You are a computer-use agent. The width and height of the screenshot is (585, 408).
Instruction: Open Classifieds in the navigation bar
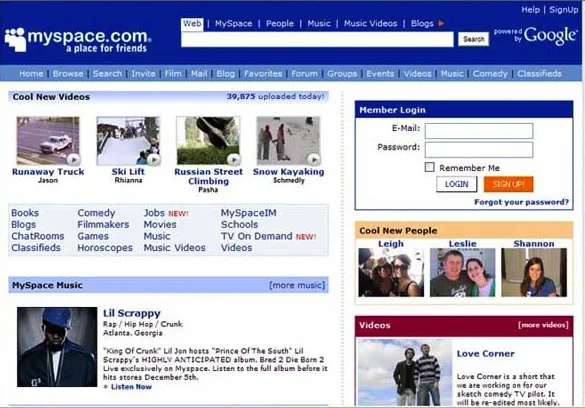[x=539, y=73]
